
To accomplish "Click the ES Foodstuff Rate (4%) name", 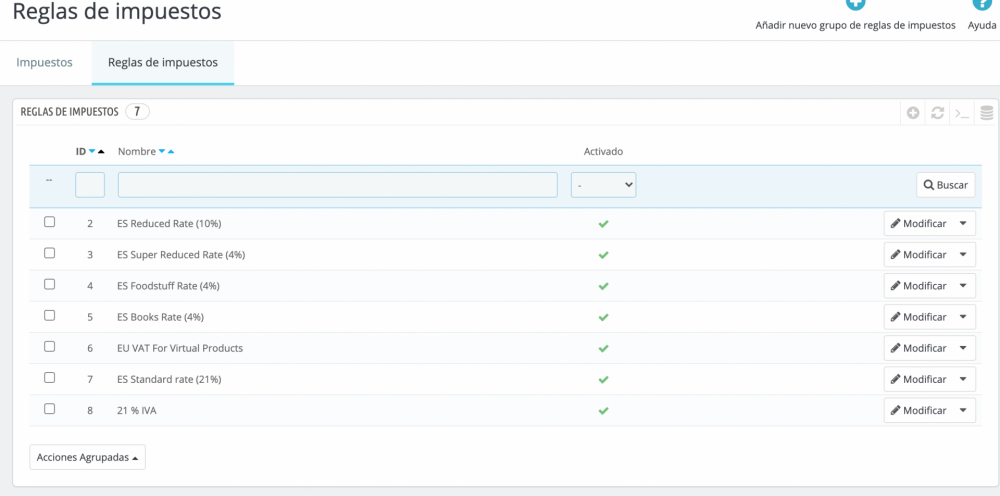I will tap(168, 286).
